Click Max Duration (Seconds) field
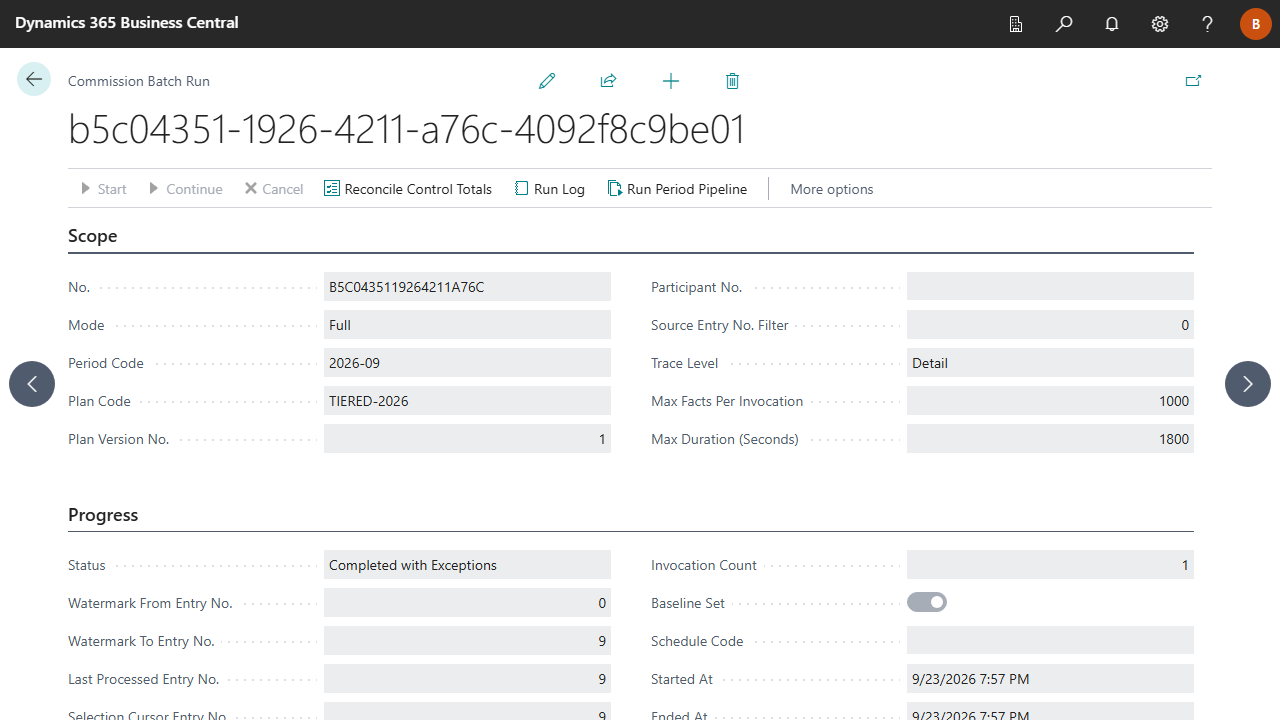This screenshot has width=1280, height=720. coord(1050,439)
